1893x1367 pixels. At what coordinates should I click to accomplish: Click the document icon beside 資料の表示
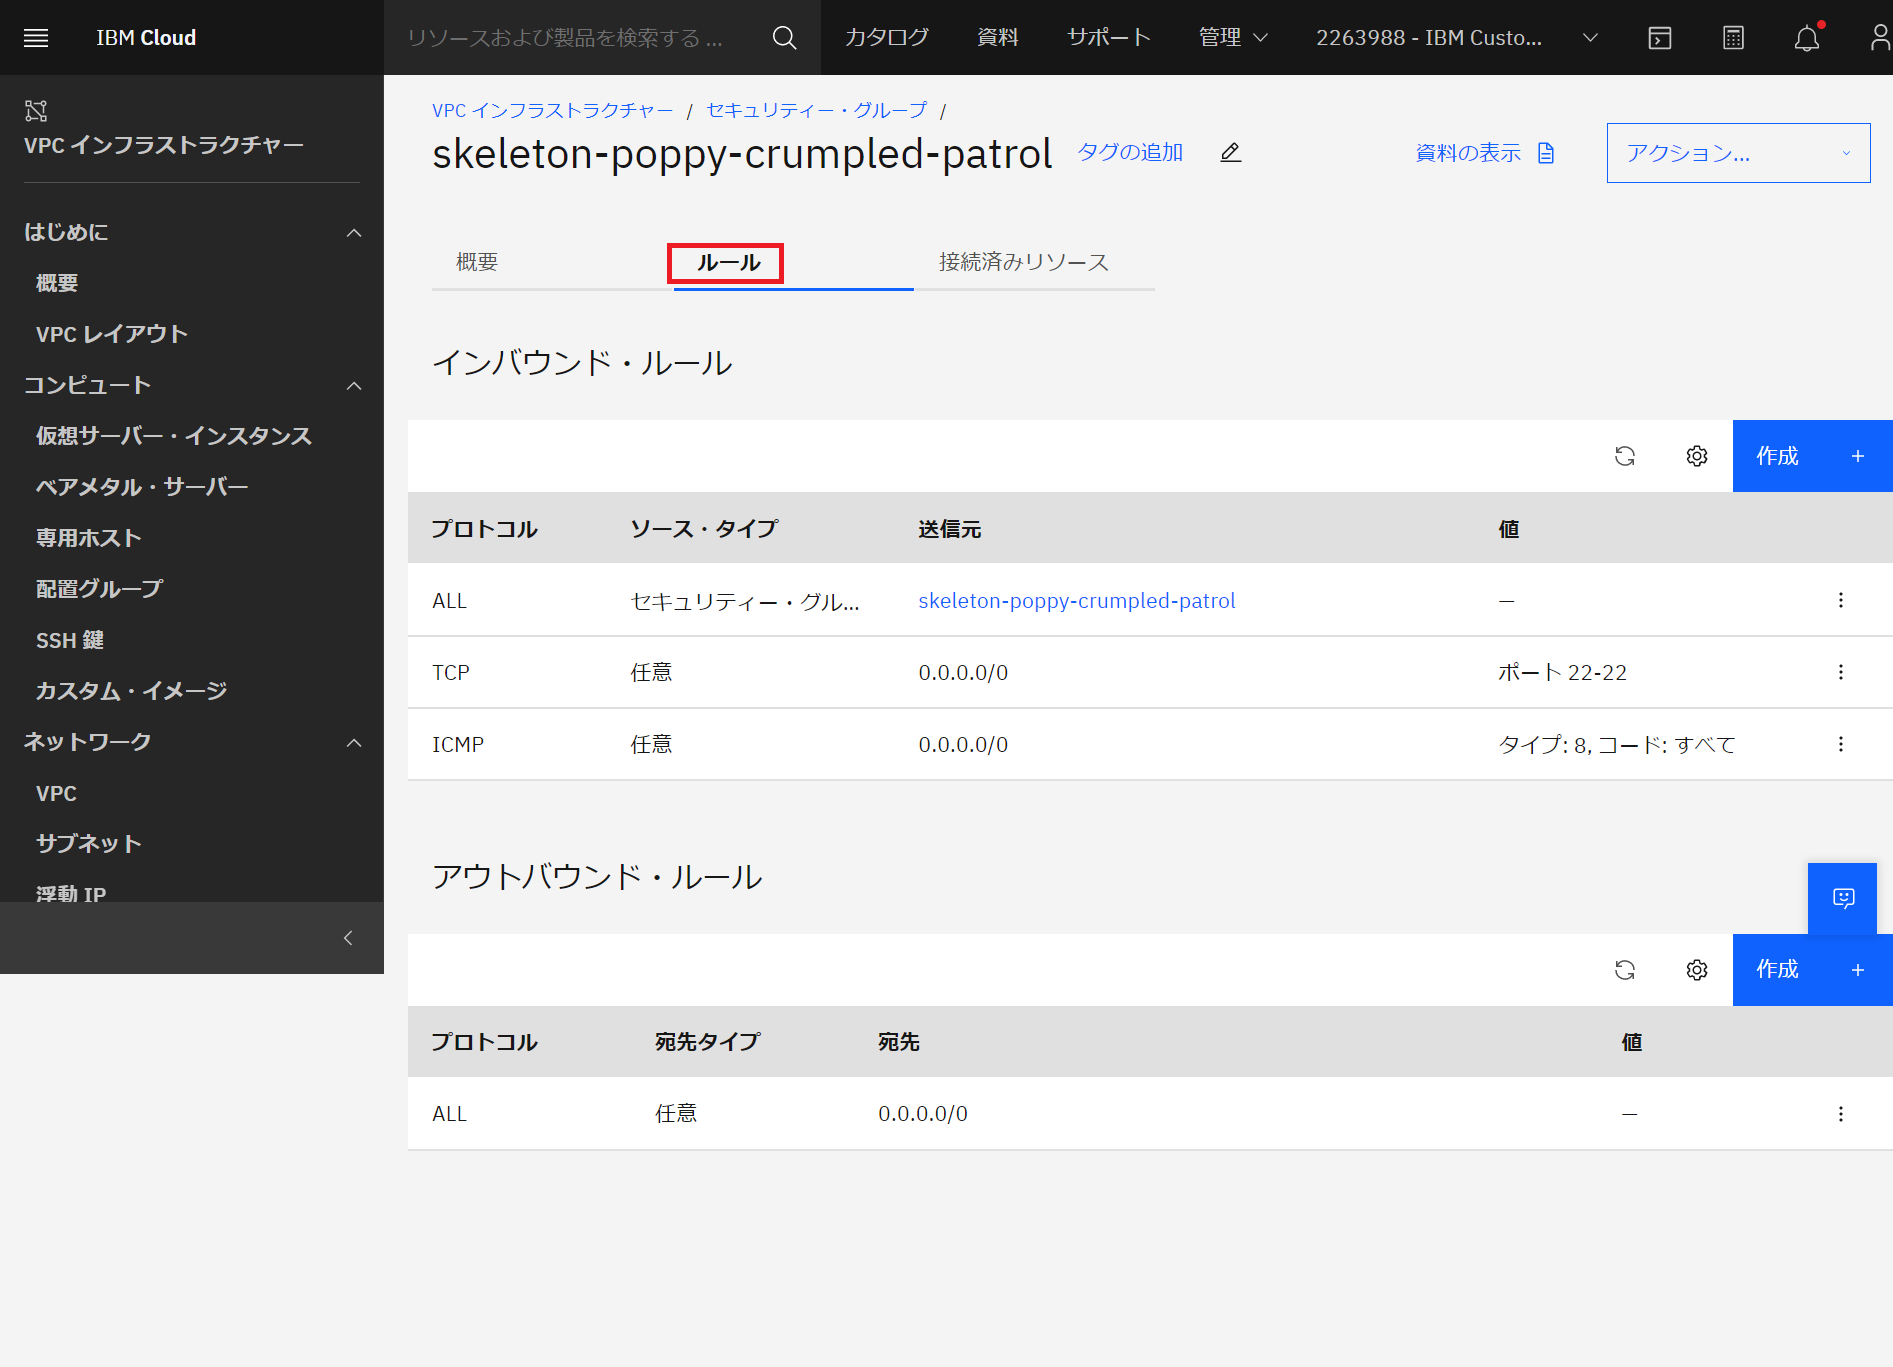tap(1546, 153)
